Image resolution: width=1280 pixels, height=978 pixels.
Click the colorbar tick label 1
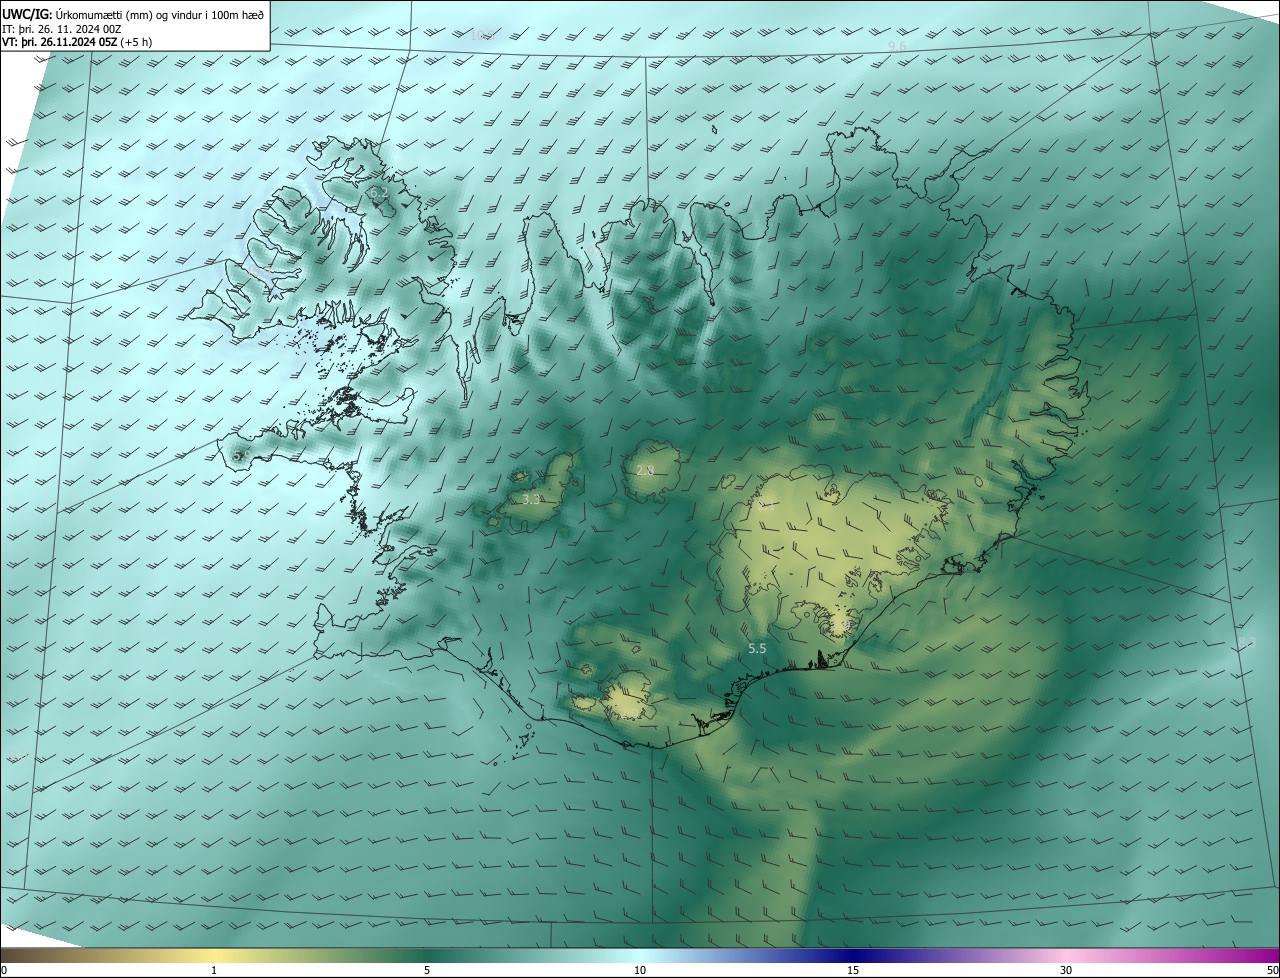214,970
